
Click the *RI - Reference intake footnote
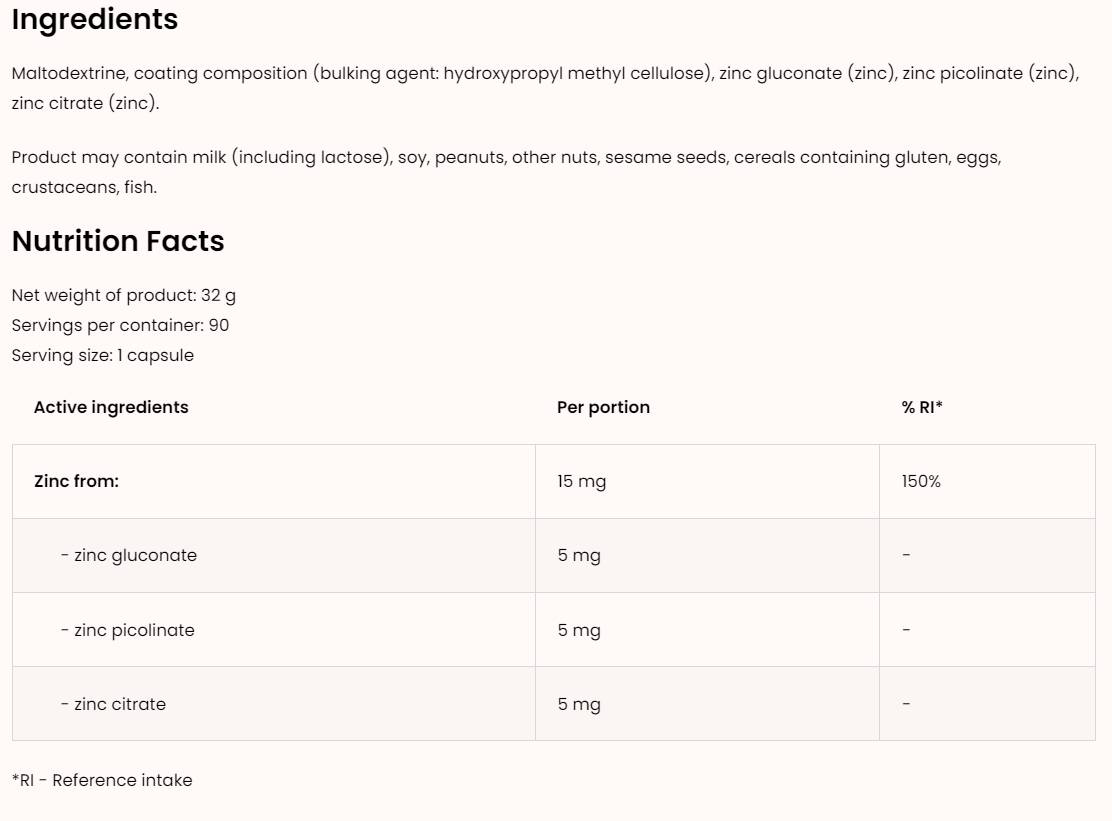(102, 780)
